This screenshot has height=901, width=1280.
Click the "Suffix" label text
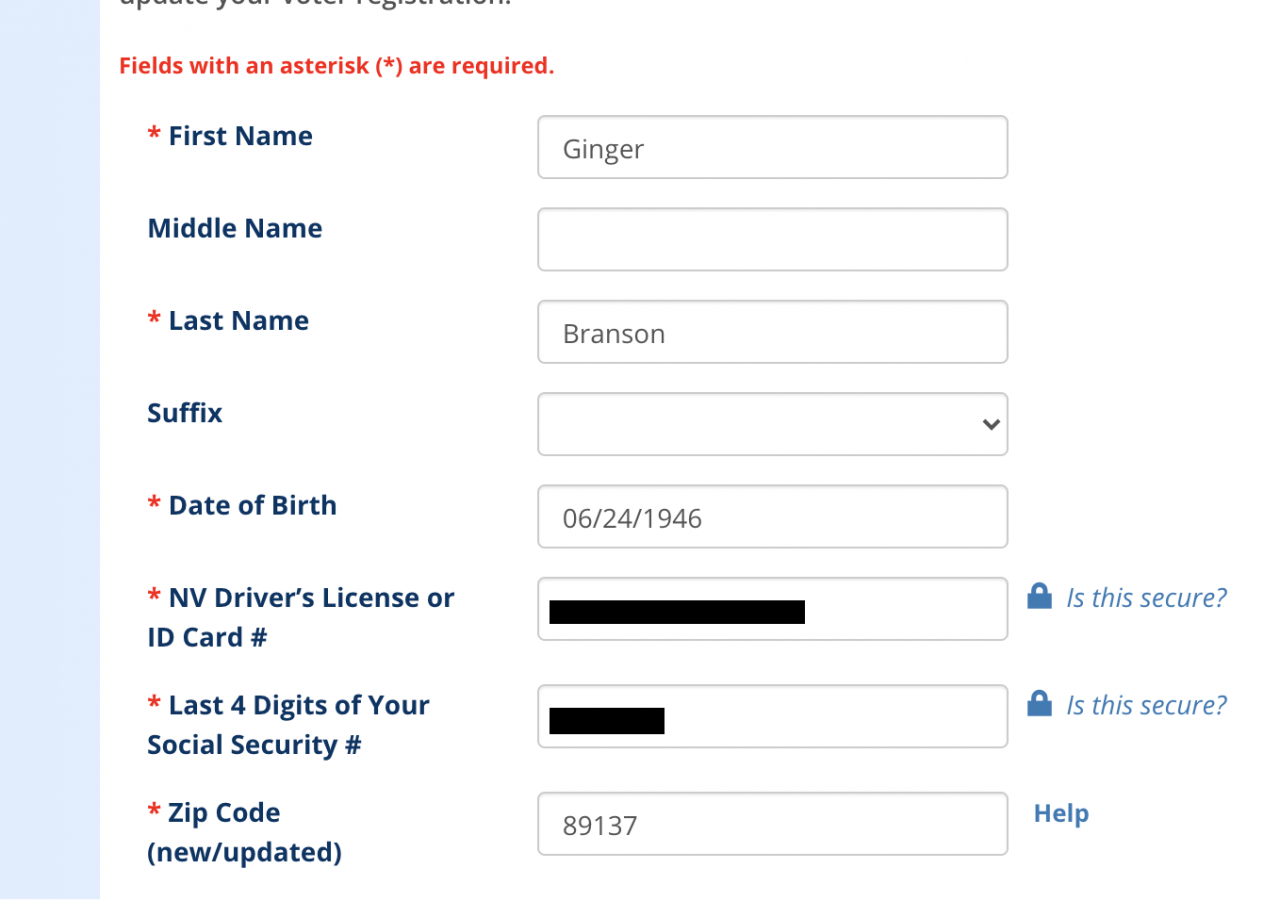[x=185, y=413]
